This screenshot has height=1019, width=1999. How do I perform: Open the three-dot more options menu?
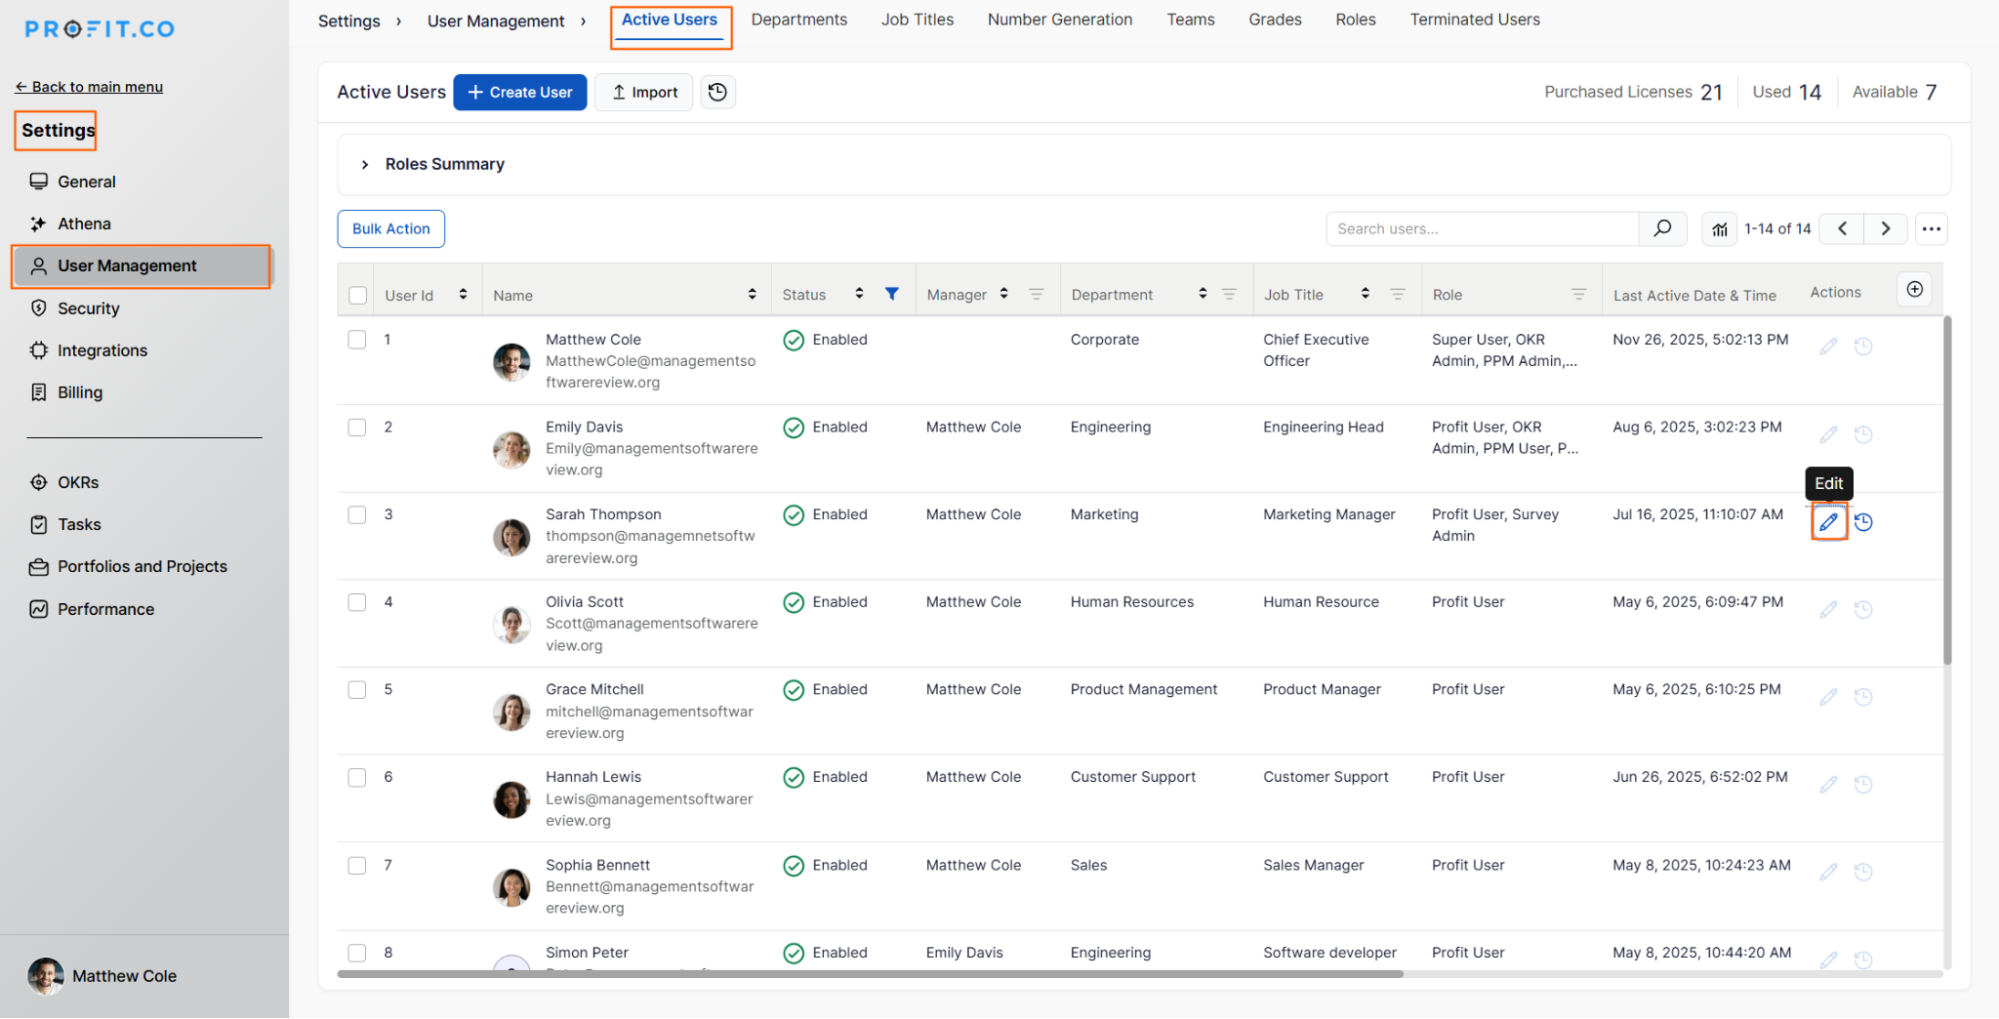(1931, 229)
